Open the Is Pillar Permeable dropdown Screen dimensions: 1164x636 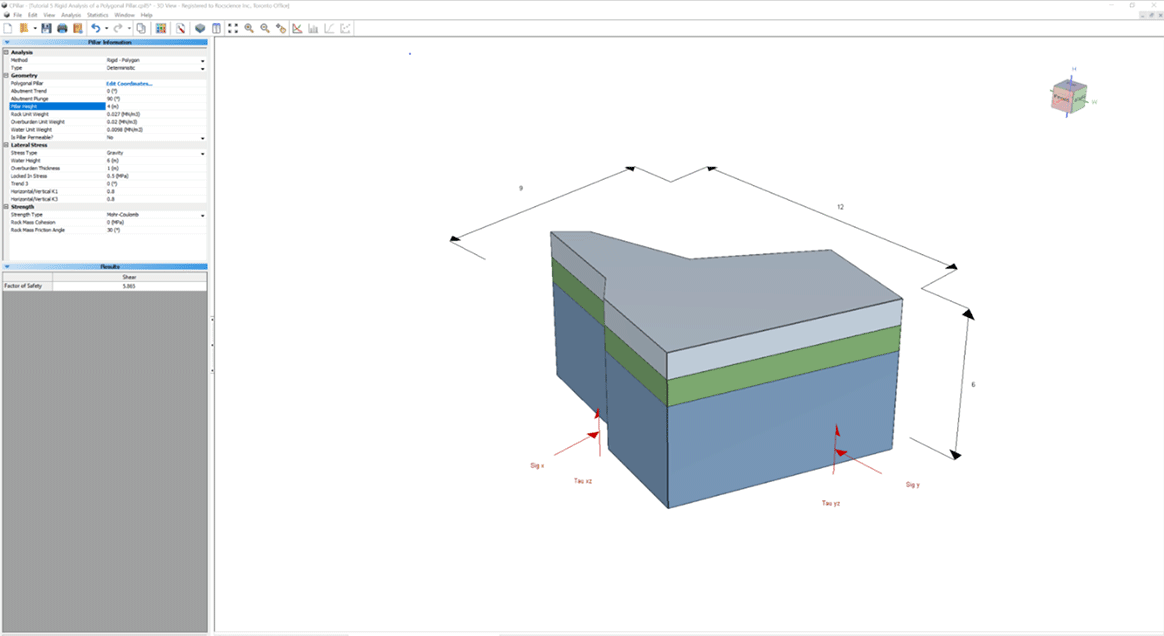pyautogui.click(x=202, y=137)
